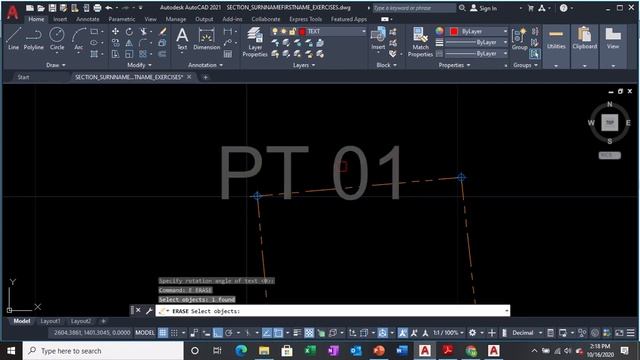Insert a Table from Annotation panel

(228, 54)
